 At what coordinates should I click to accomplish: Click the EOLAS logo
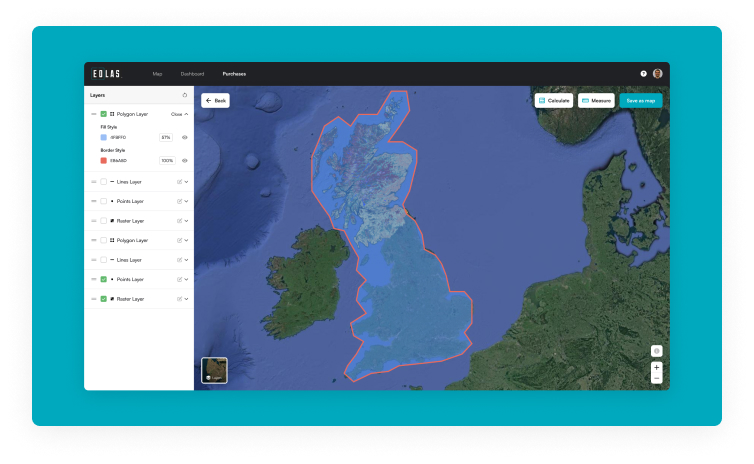point(107,74)
